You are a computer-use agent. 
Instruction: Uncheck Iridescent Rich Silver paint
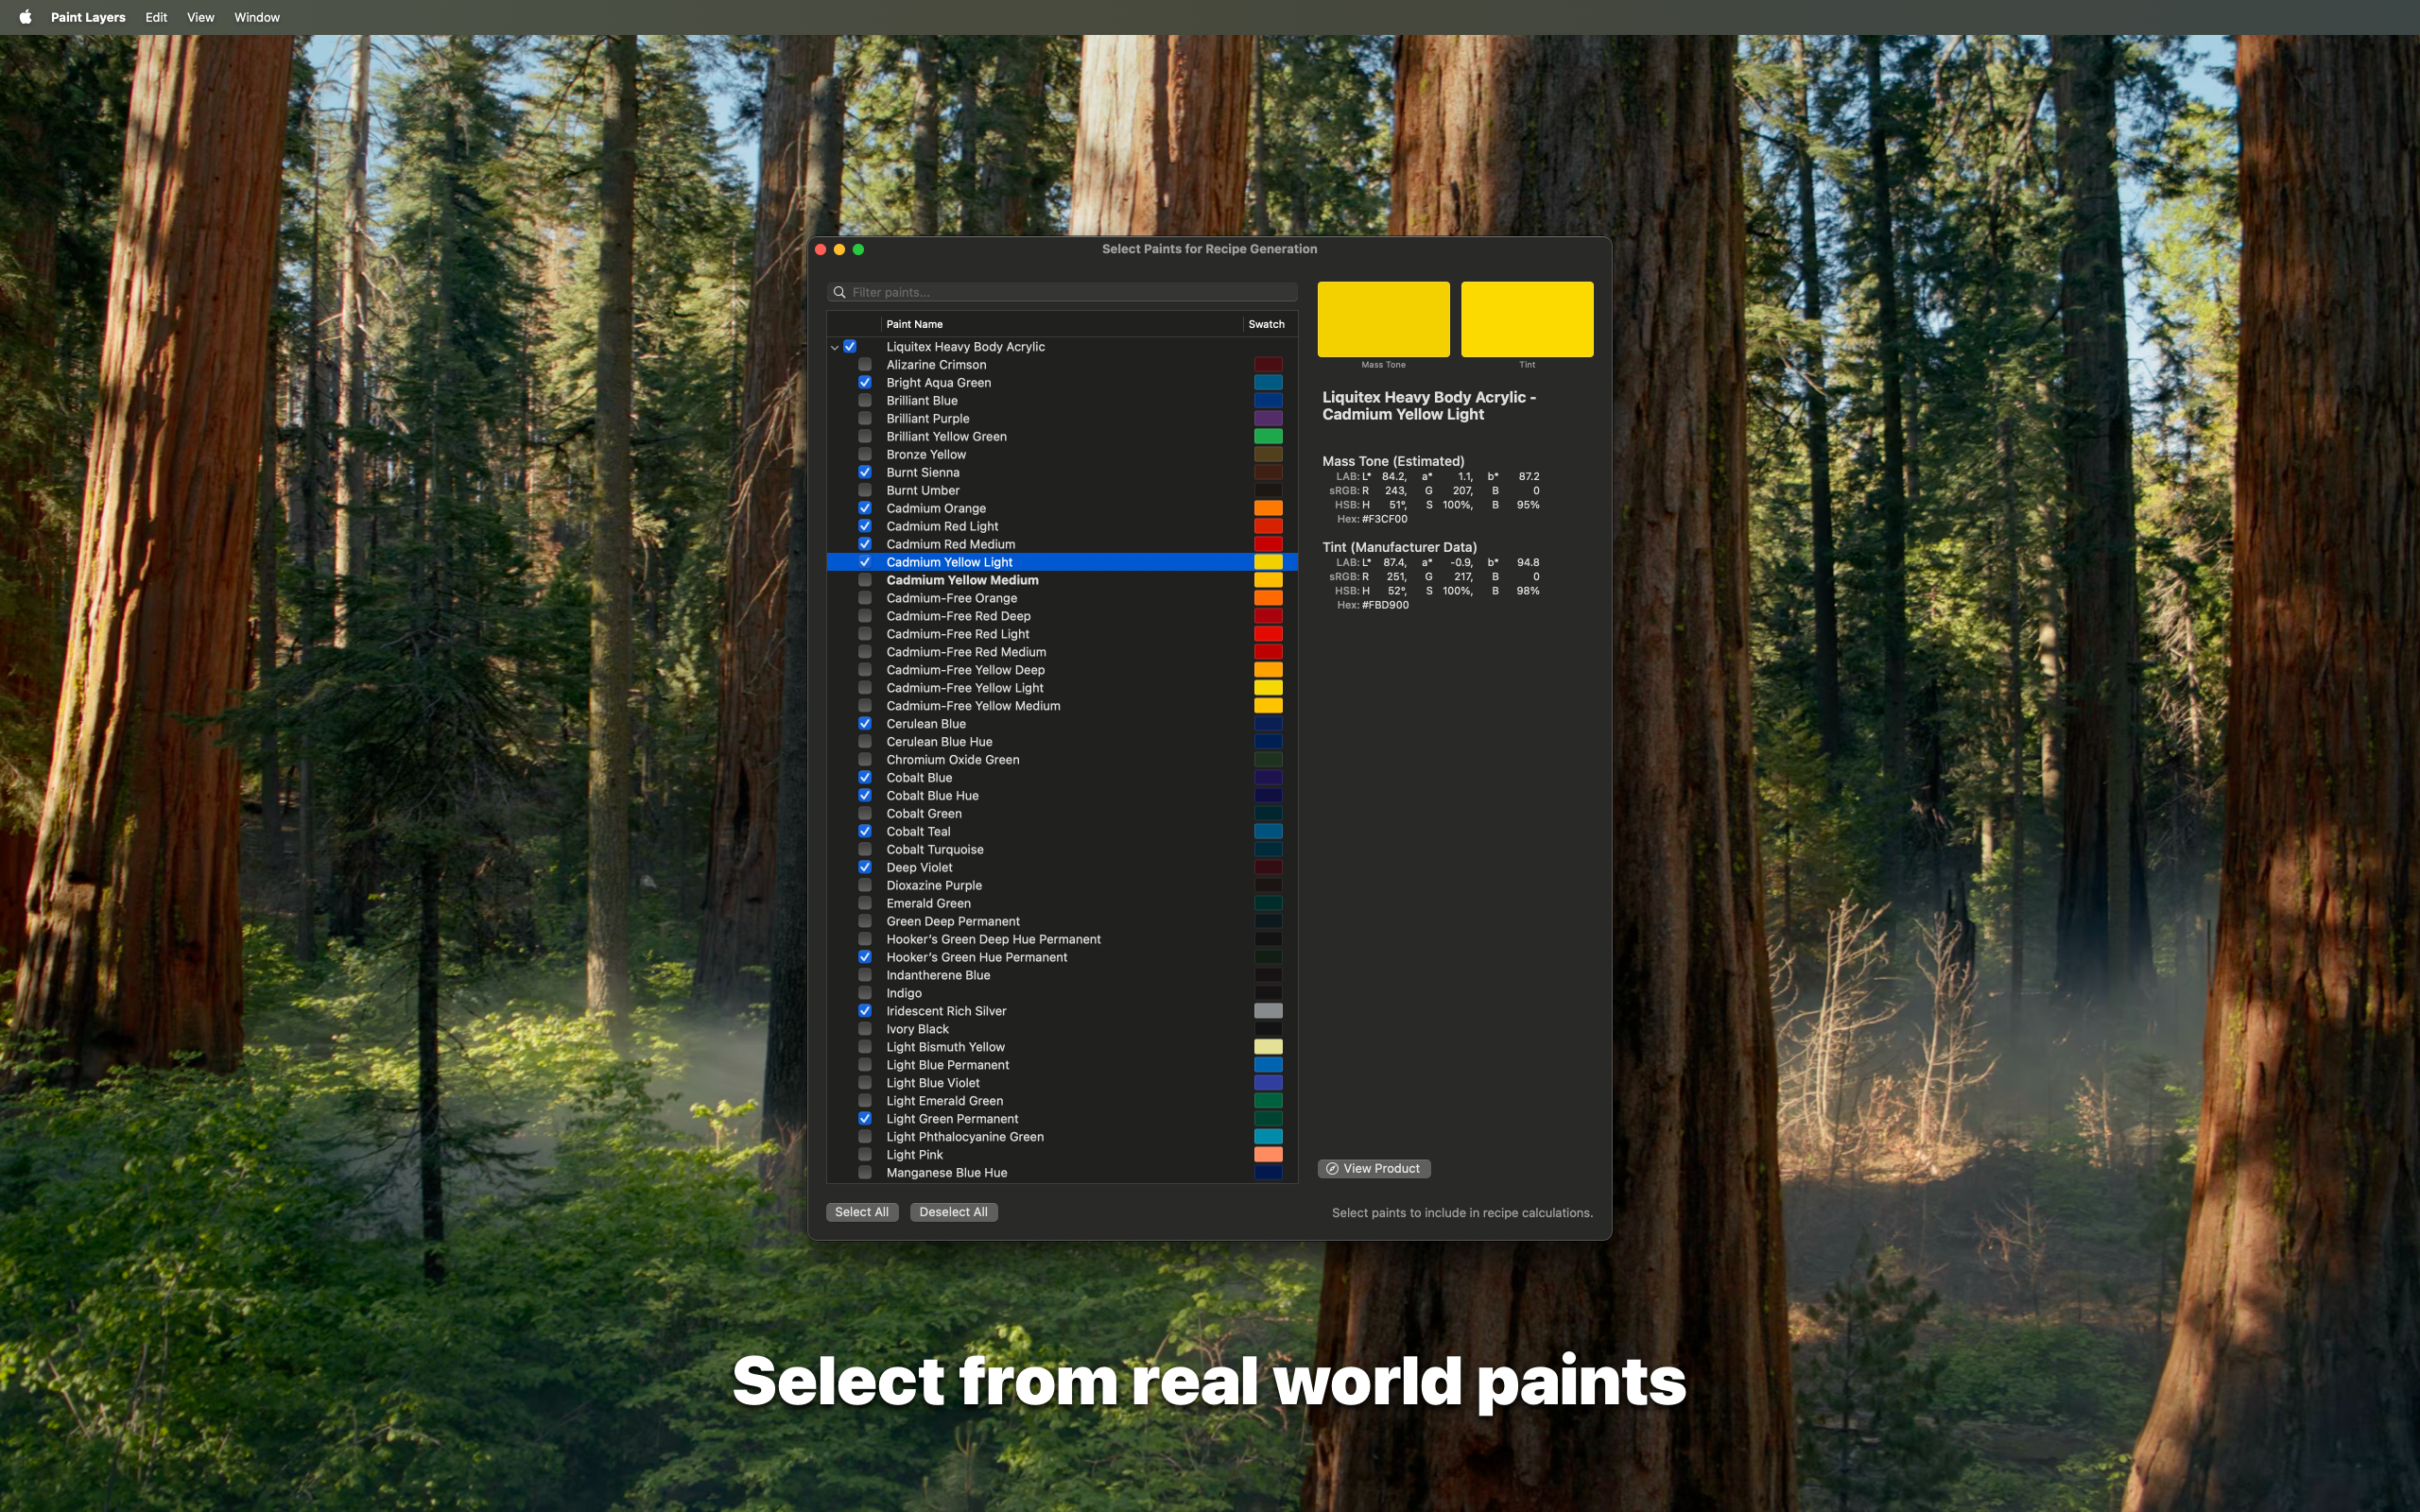tap(866, 1011)
